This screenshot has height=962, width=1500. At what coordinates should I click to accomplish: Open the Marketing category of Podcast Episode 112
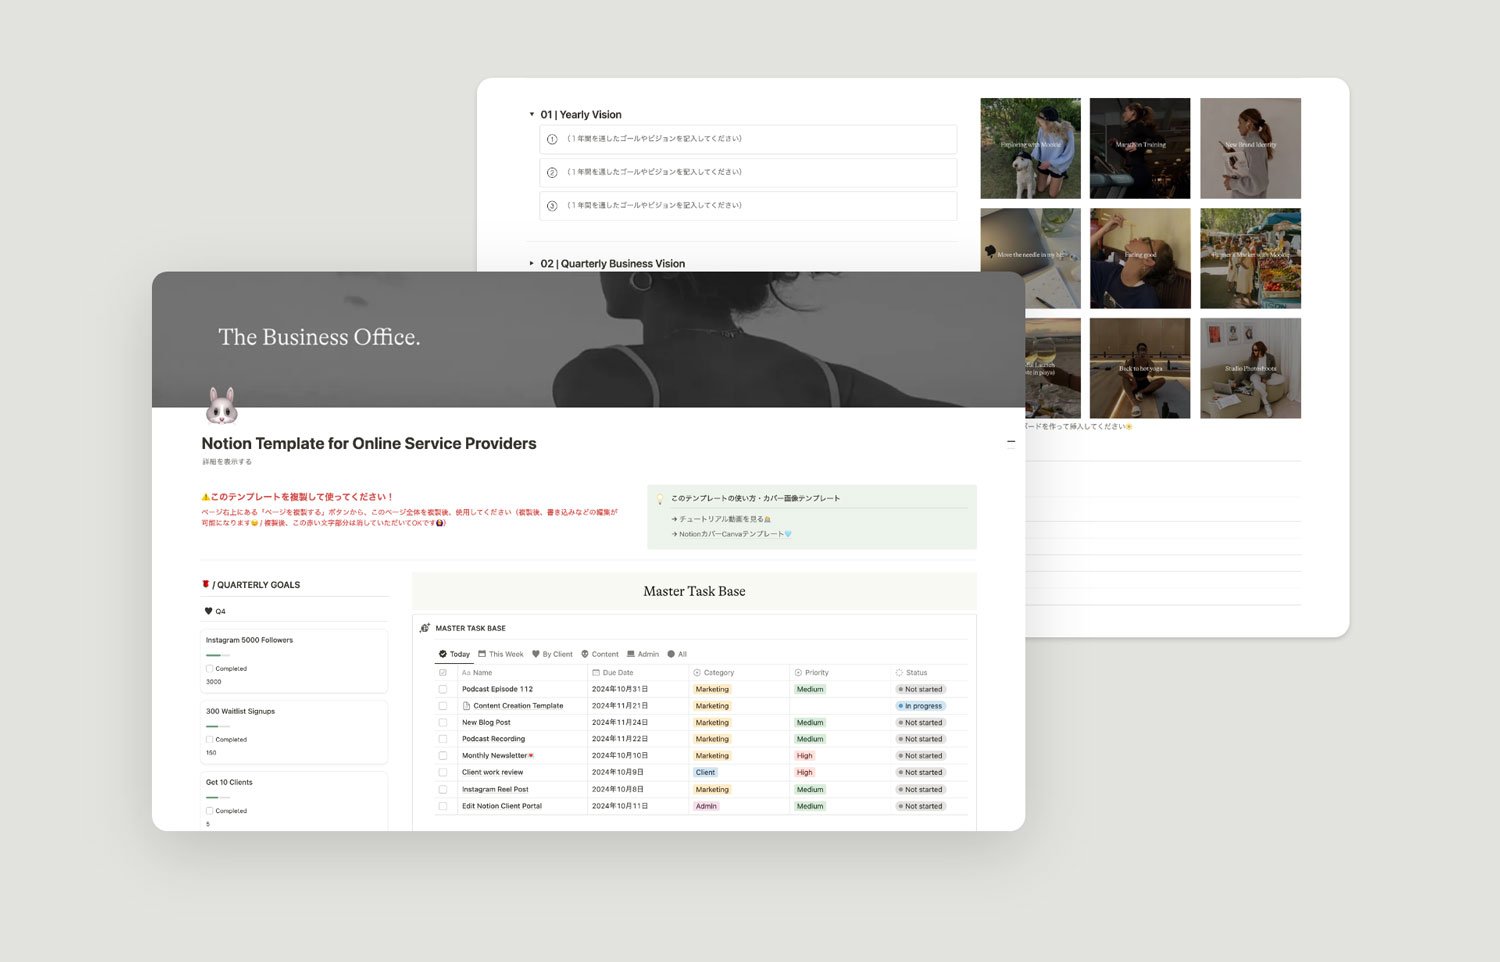click(712, 689)
